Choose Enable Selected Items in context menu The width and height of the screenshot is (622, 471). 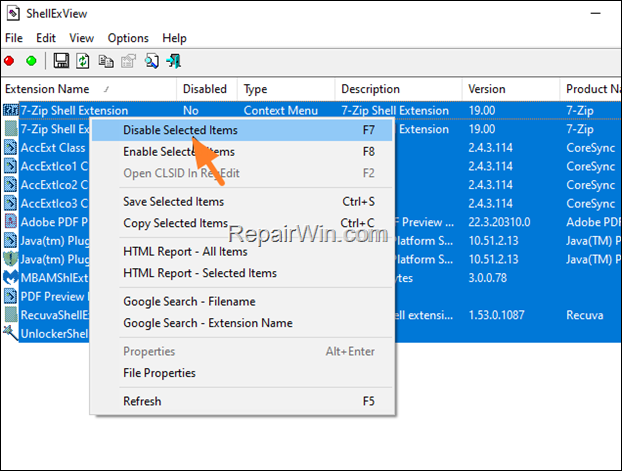pos(242,152)
